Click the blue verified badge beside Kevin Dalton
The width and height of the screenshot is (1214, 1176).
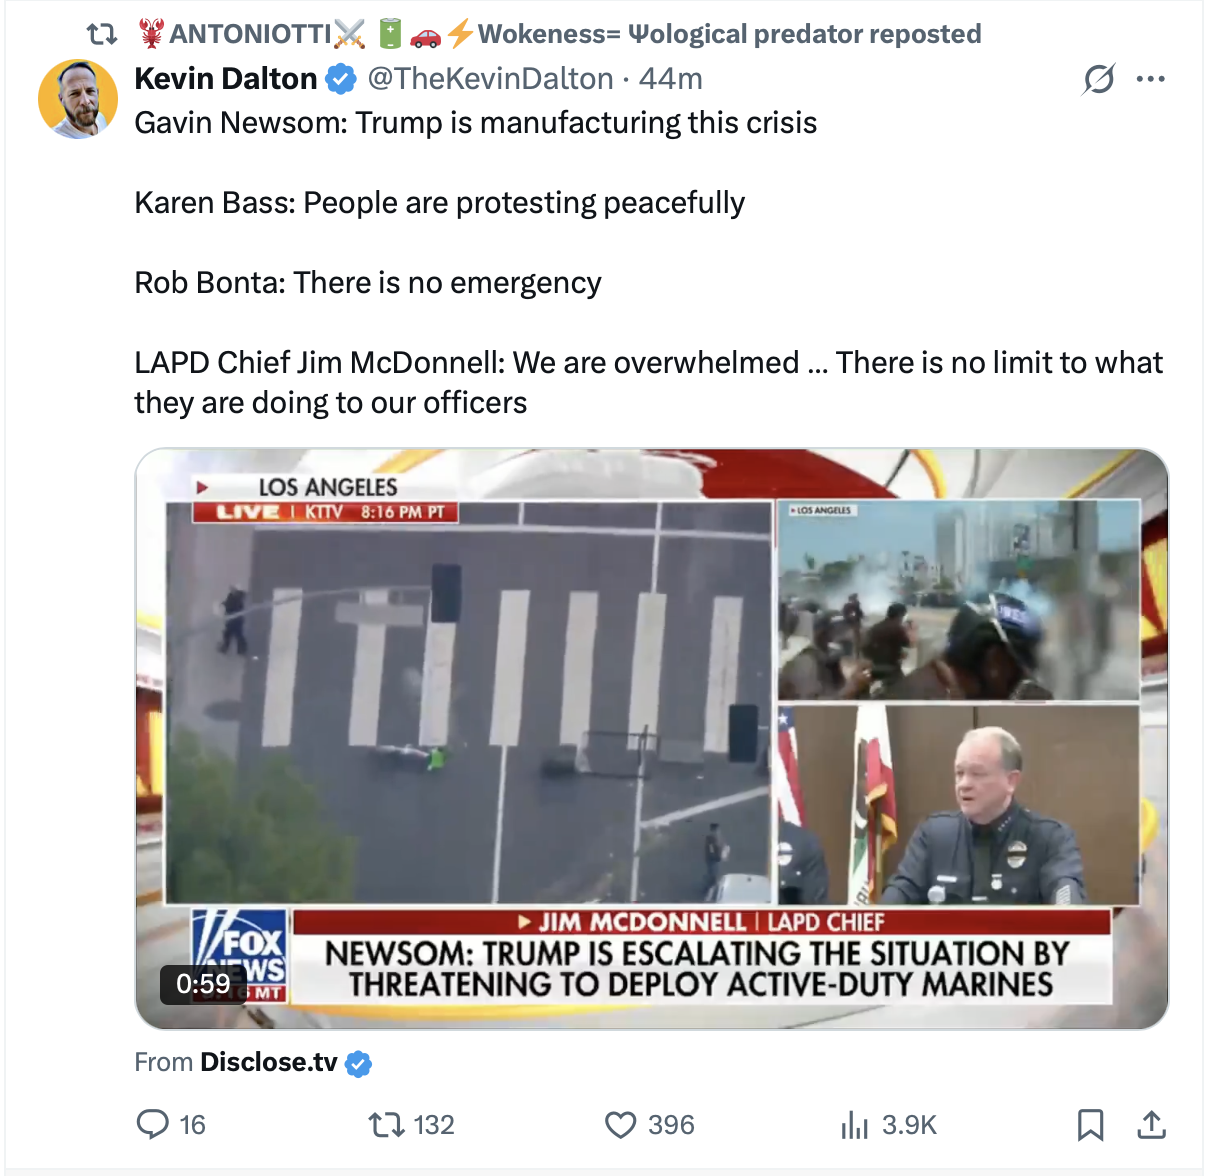(341, 79)
